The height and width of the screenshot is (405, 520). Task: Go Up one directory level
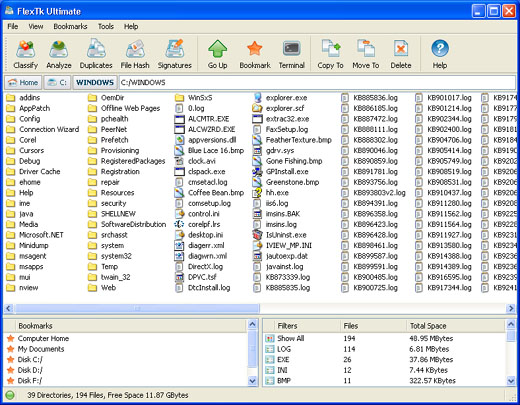(217, 54)
